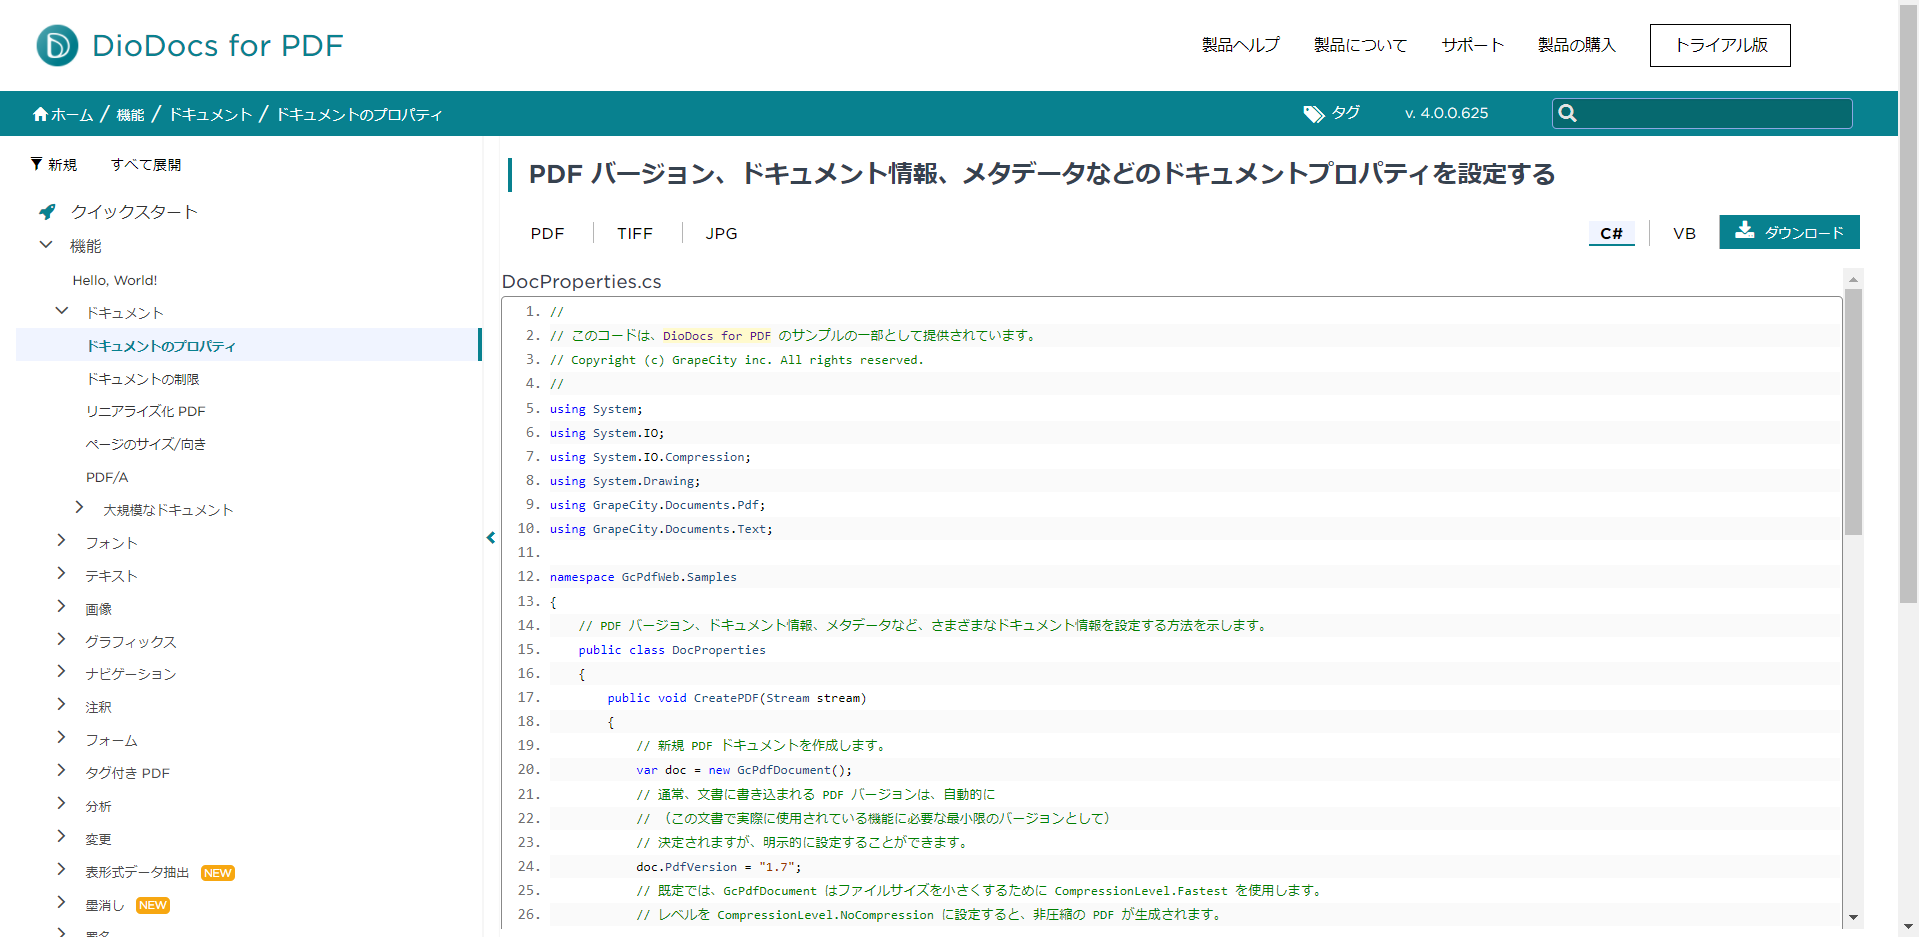Open the 製品の購入 menu item
Screen dimensions: 1919x937
1577,45
